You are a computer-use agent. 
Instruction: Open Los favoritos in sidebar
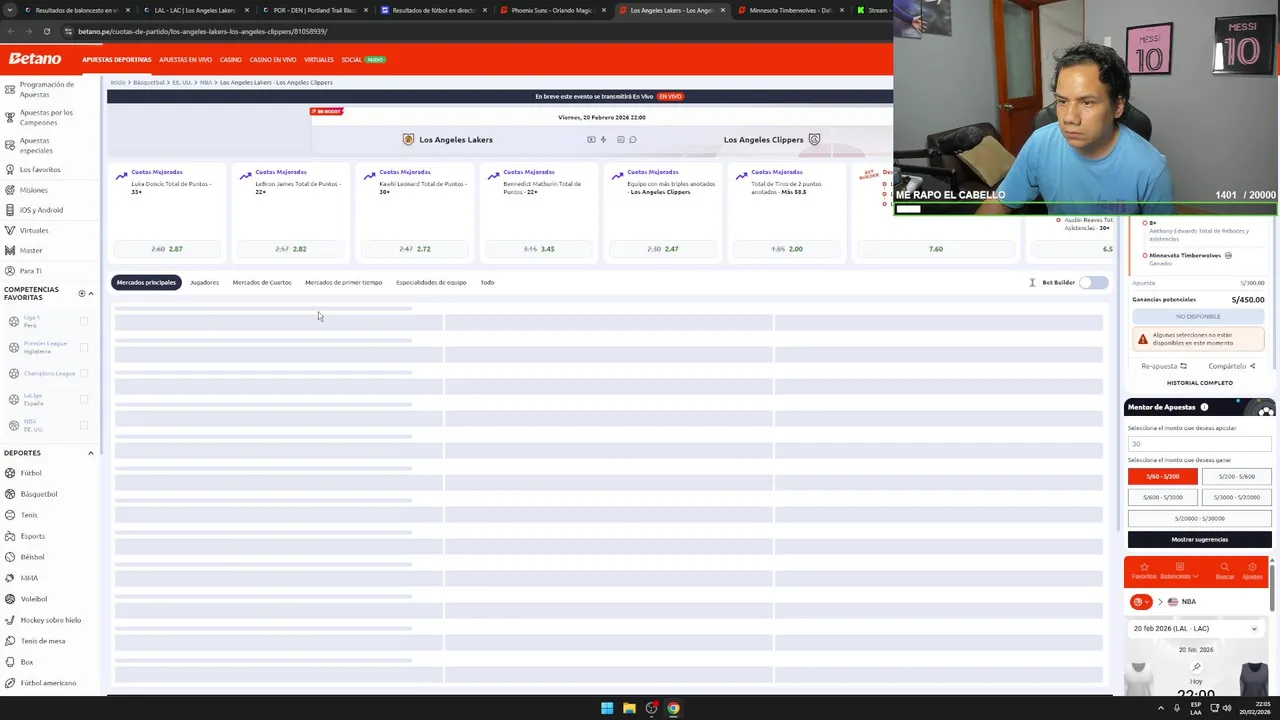[40, 169]
